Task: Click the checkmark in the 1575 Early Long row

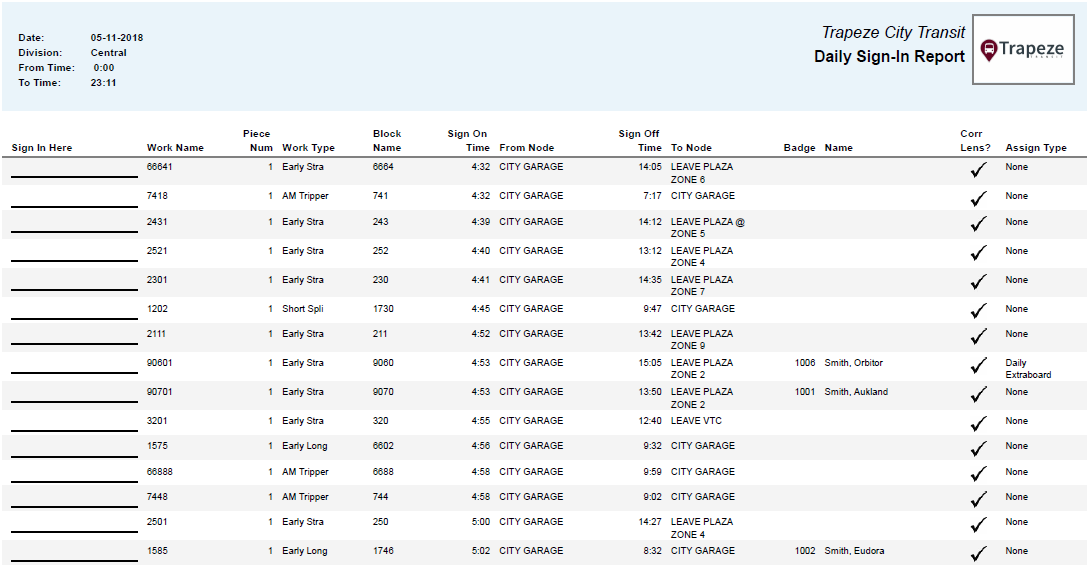Action: point(978,449)
